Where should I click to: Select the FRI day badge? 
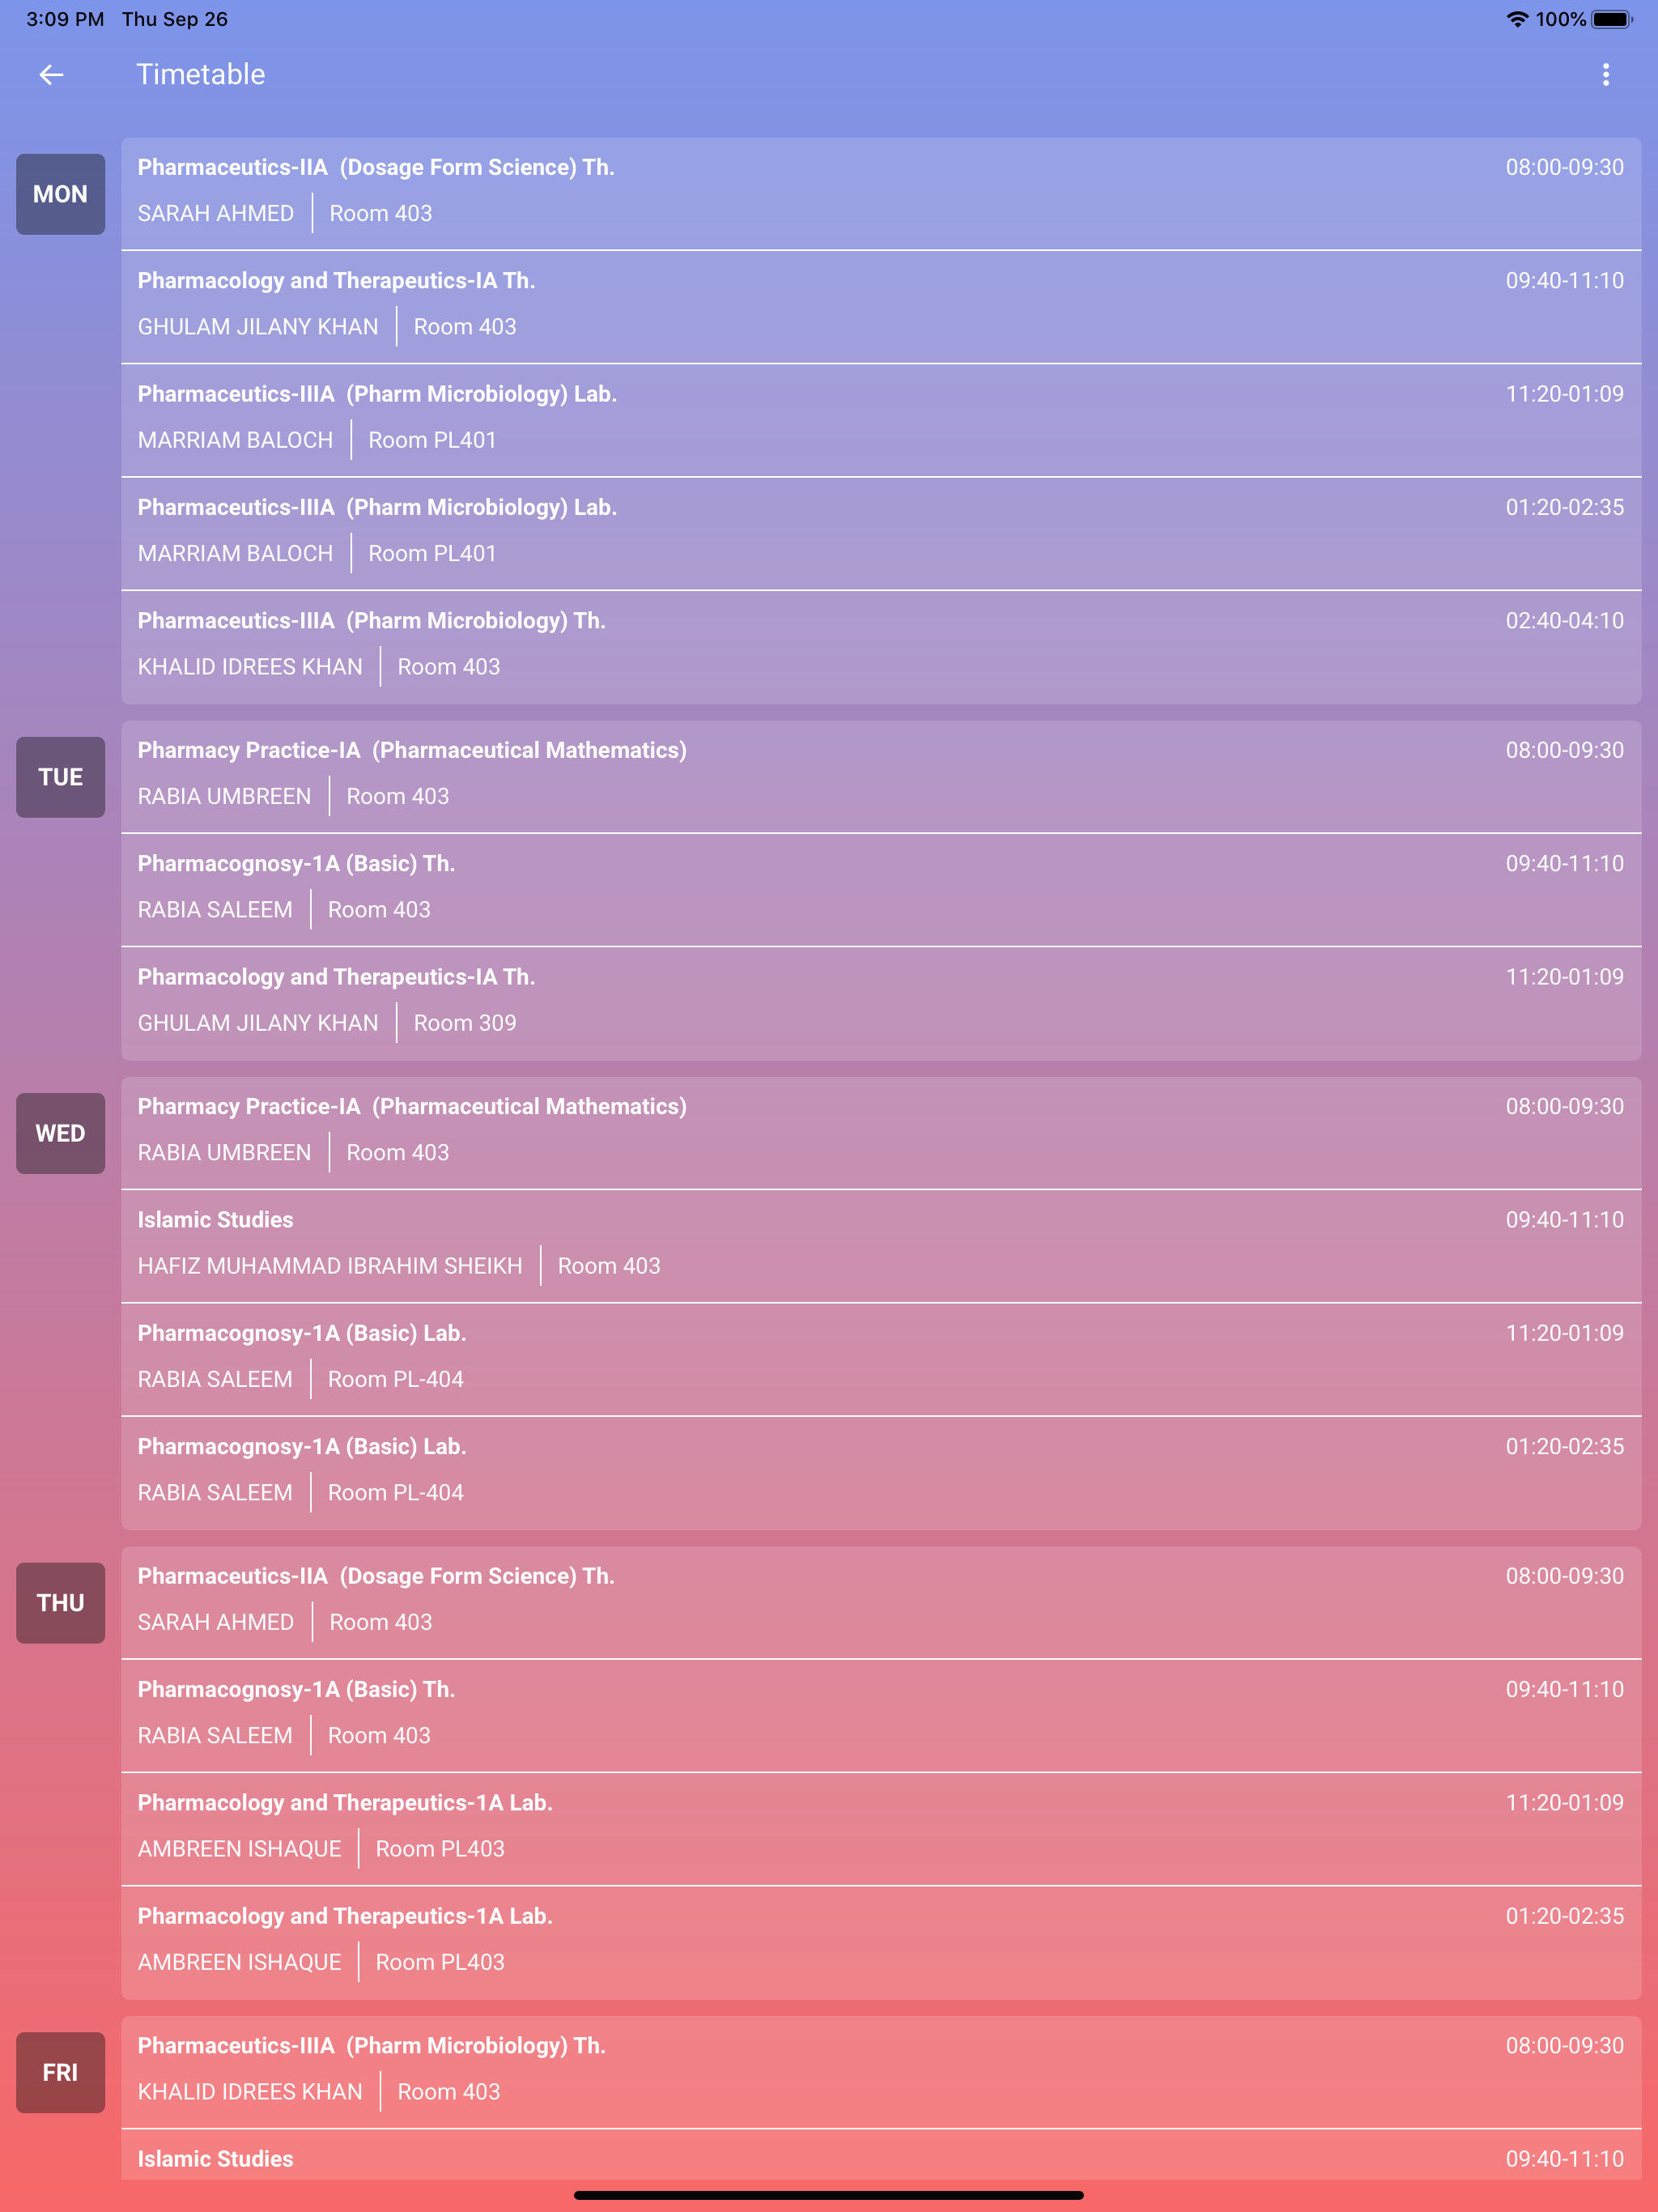[x=60, y=2073]
